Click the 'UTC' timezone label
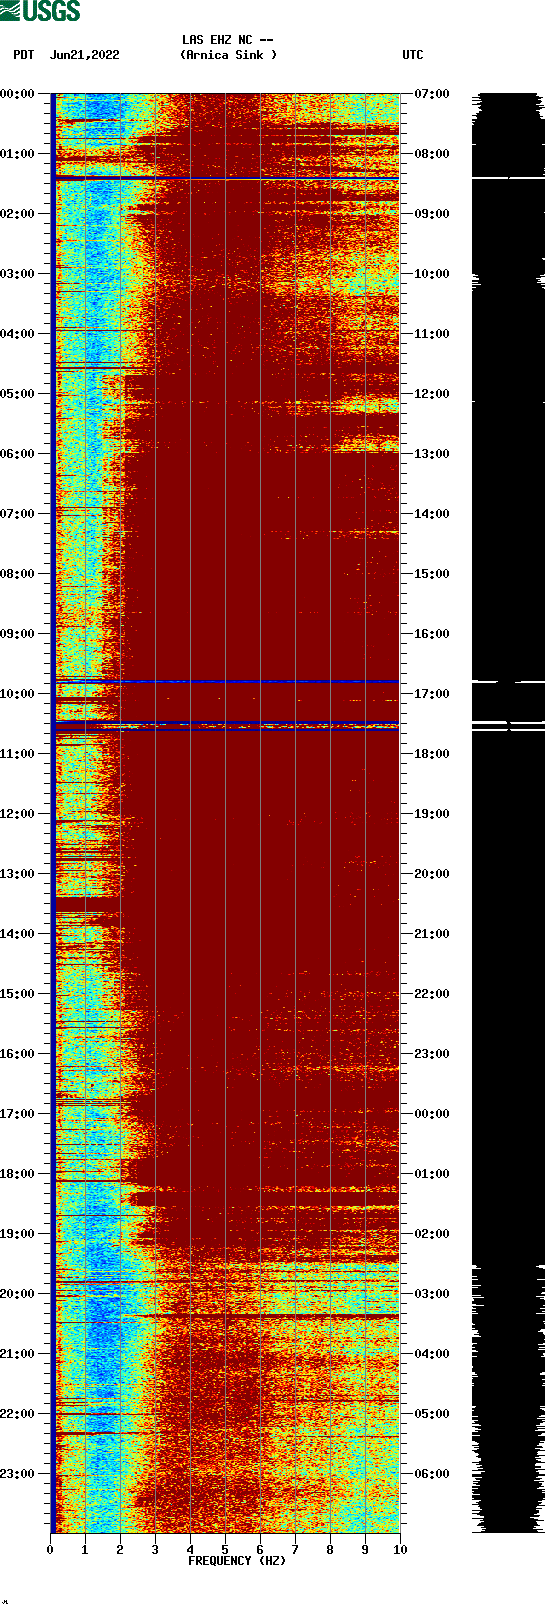This screenshot has height=1613, width=552. pyautogui.click(x=413, y=55)
